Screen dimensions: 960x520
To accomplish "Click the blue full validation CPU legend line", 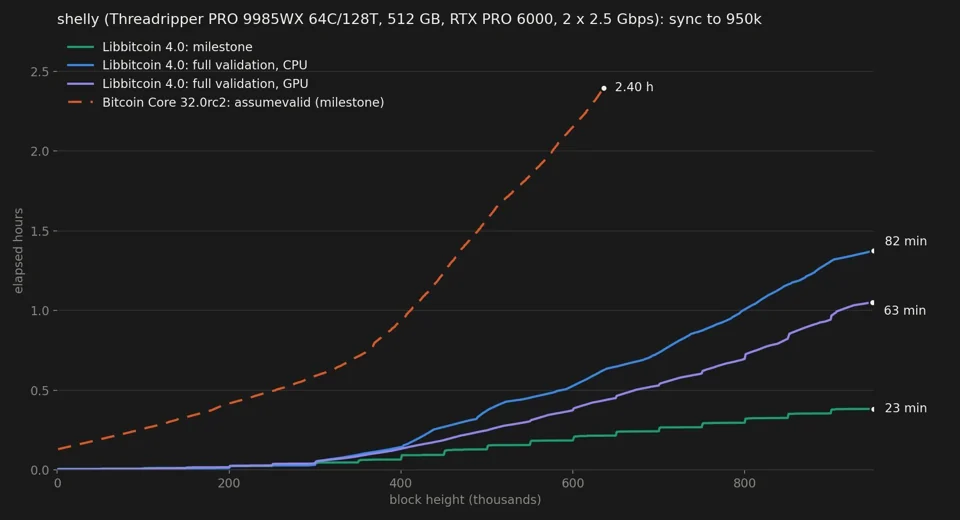I will click(81, 65).
